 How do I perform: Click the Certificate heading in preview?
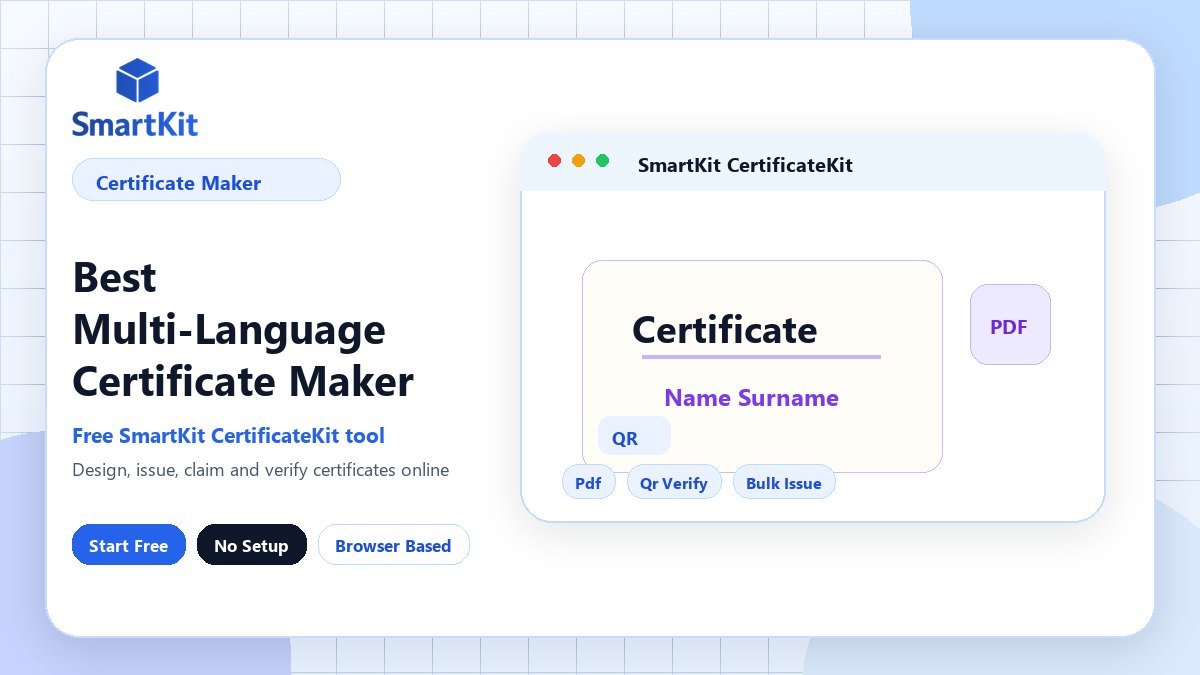pos(725,330)
